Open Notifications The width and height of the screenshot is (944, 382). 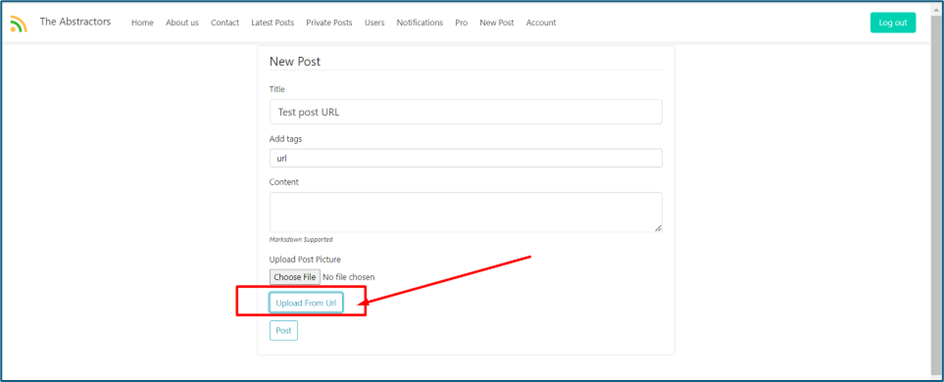point(420,23)
